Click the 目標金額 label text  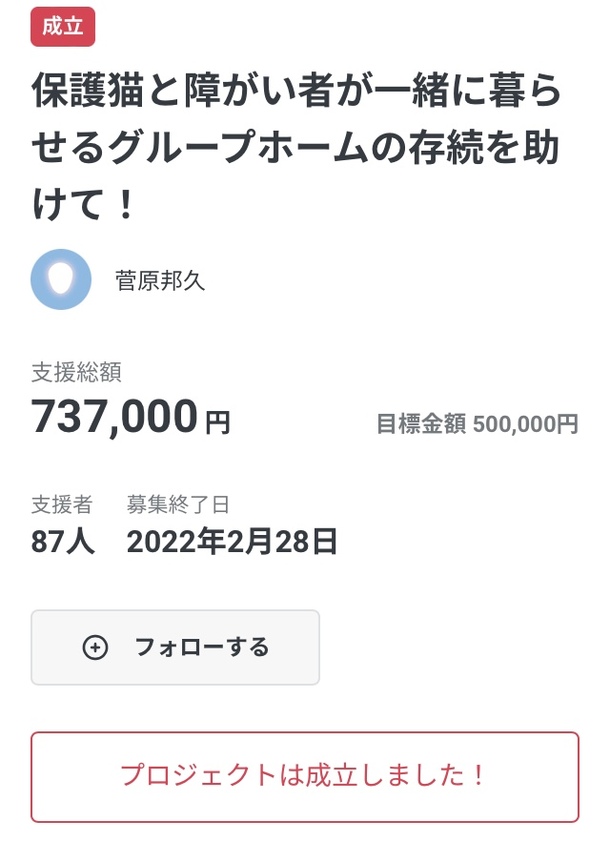click(420, 424)
